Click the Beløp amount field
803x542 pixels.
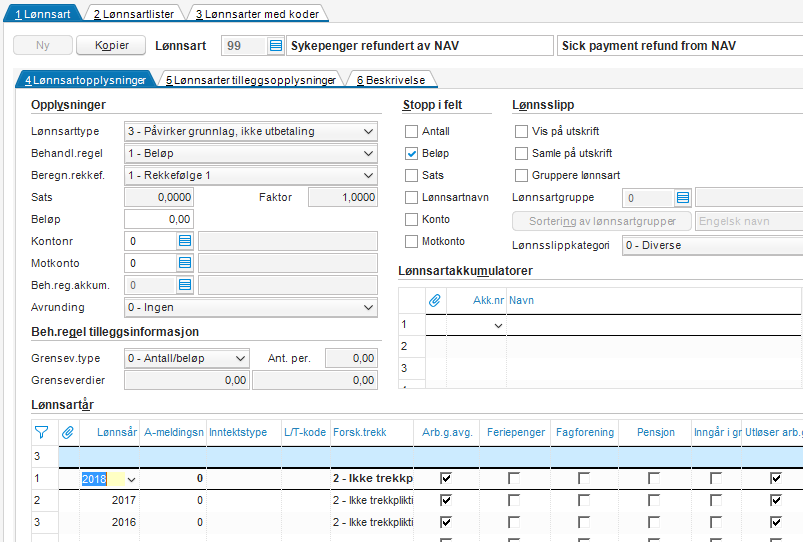click(x=159, y=219)
